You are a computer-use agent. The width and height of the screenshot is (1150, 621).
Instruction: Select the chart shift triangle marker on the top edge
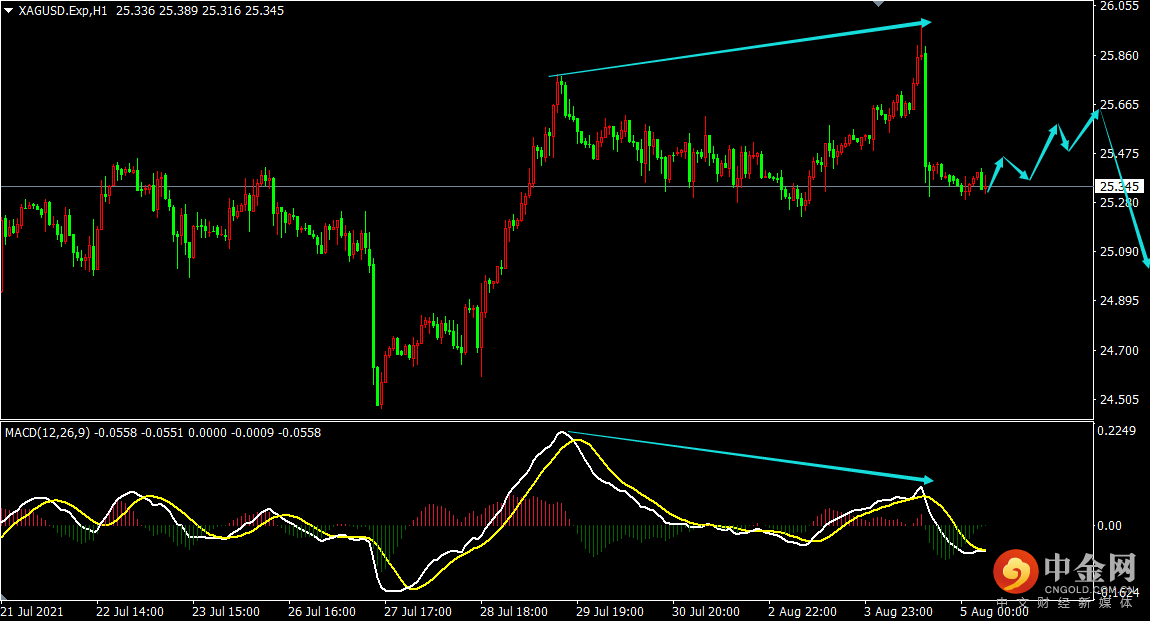(x=878, y=4)
